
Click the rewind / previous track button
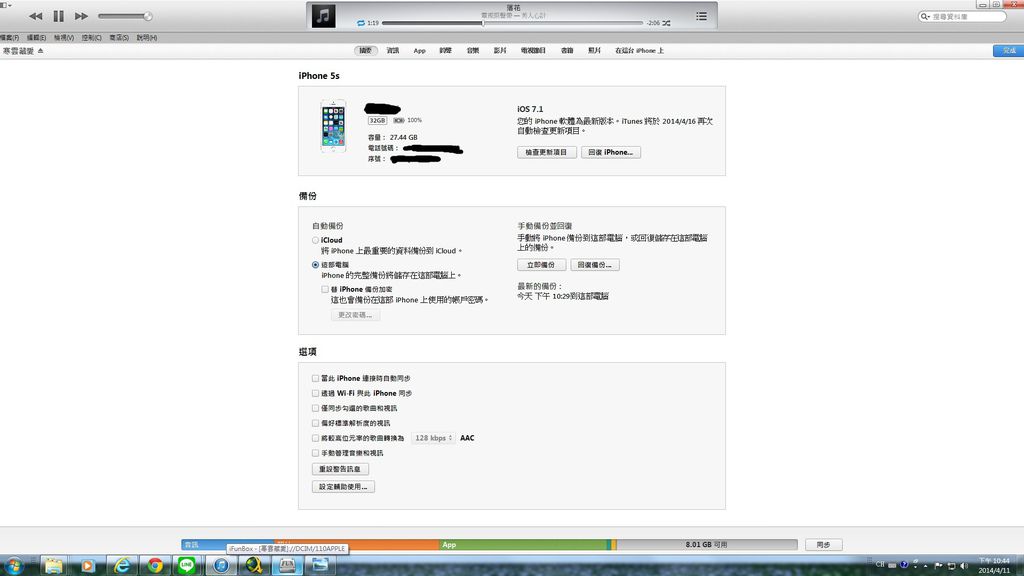point(35,16)
